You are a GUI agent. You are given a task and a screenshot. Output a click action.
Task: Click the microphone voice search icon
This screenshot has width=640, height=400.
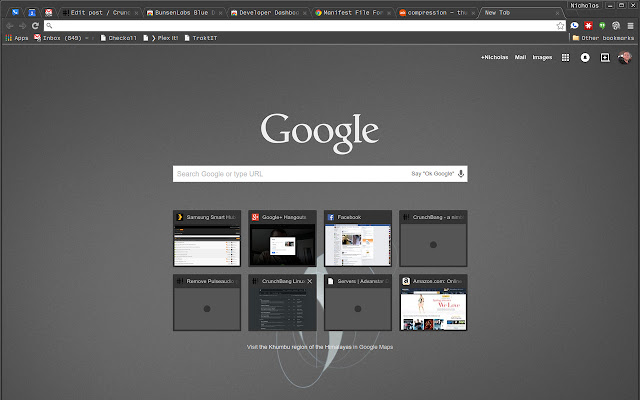point(461,174)
